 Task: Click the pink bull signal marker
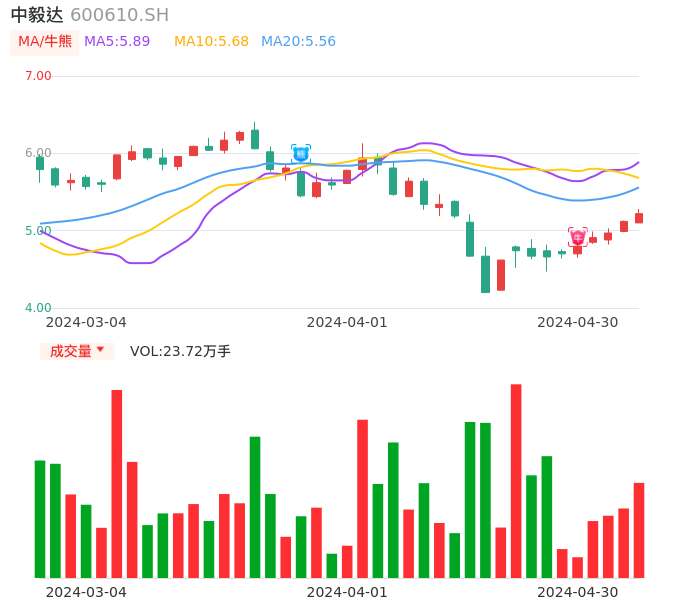coord(578,237)
